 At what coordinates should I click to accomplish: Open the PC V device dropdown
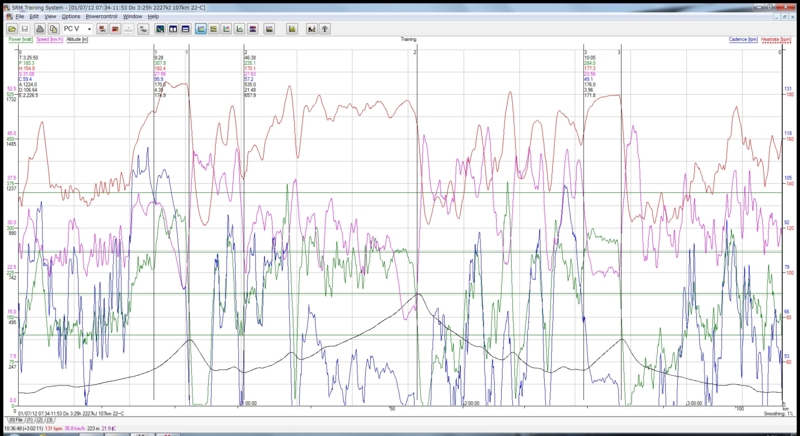pos(77,29)
